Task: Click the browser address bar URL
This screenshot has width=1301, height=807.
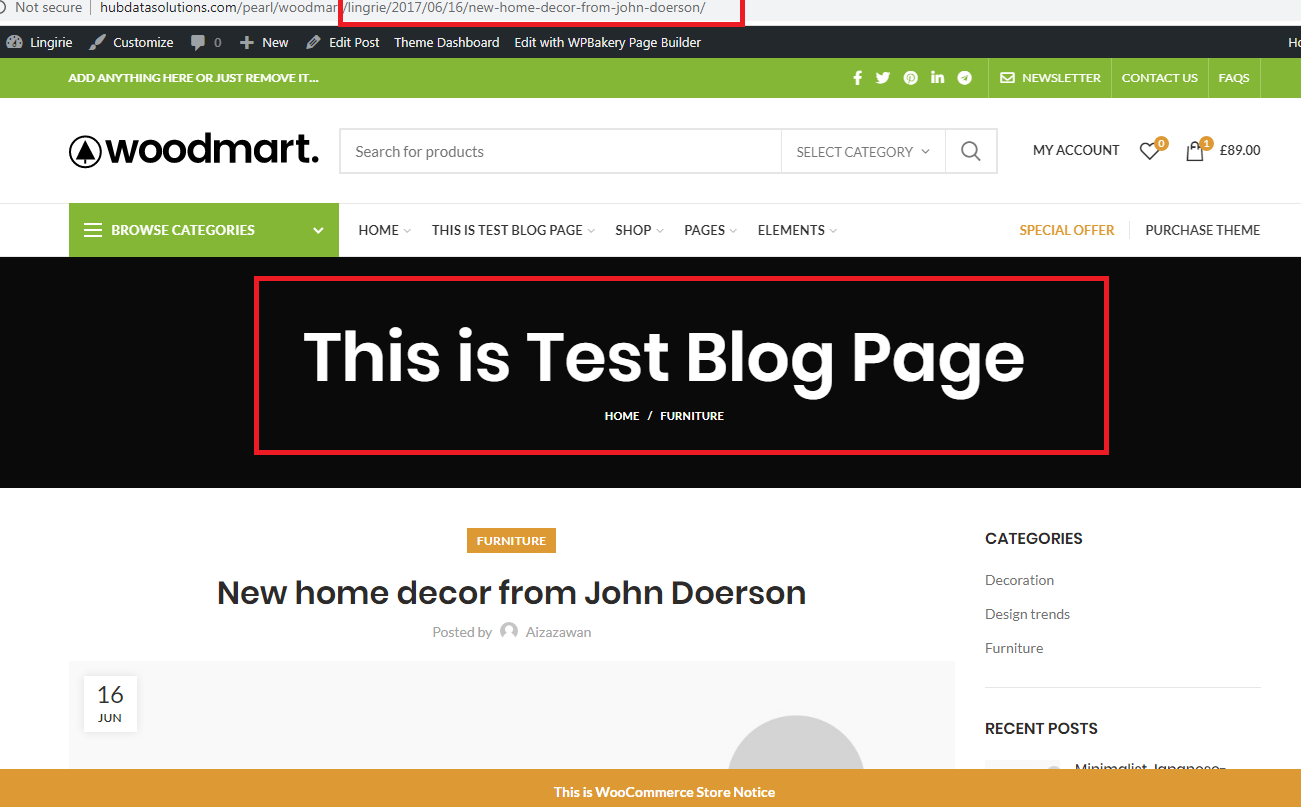Action: (403, 8)
